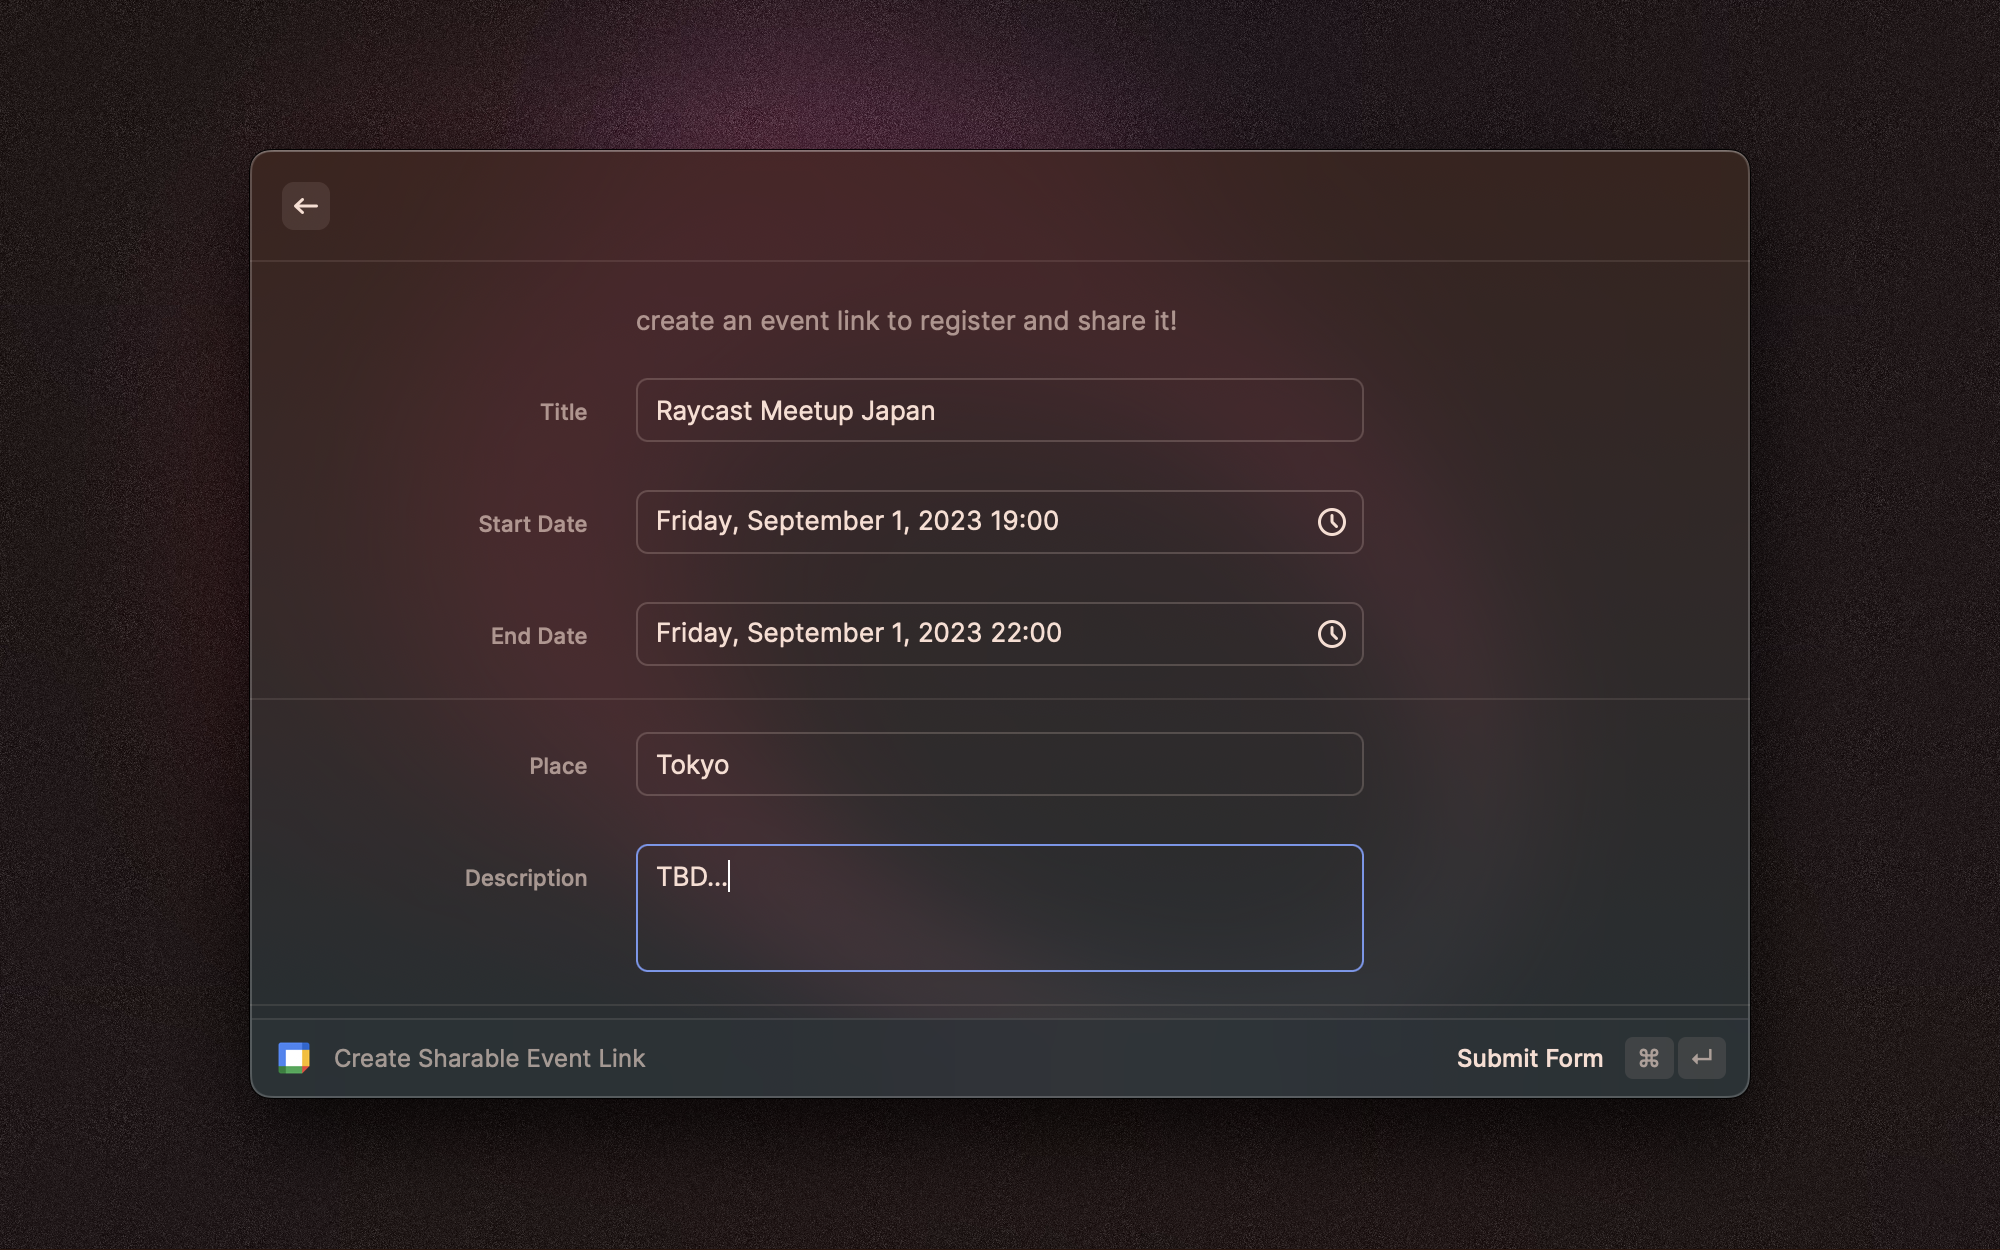Click the Command key shortcut icon
2000x1250 pixels.
click(x=1649, y=1058)
